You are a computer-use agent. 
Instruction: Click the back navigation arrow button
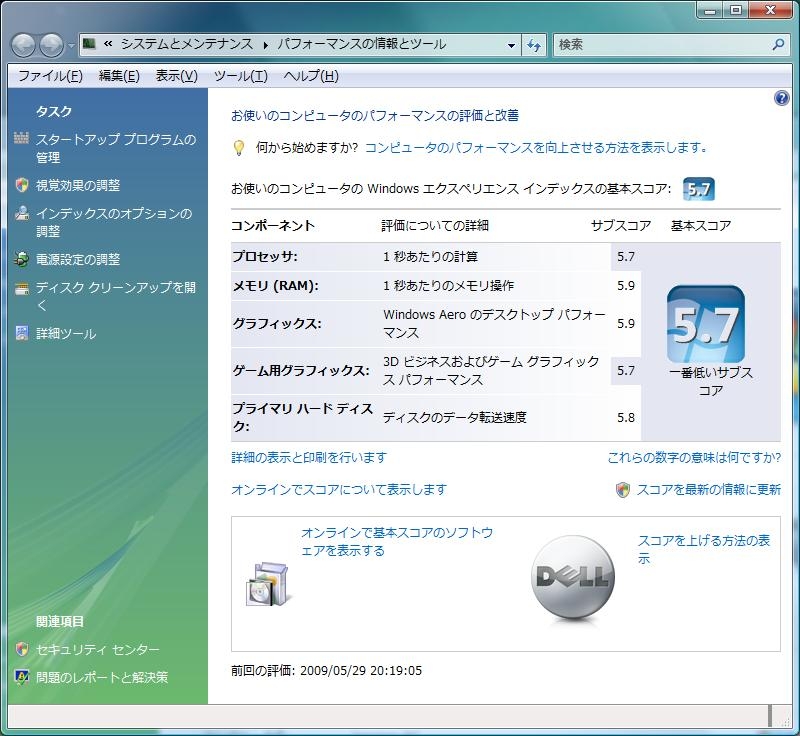pyautogui.click(x=24, y=45)
